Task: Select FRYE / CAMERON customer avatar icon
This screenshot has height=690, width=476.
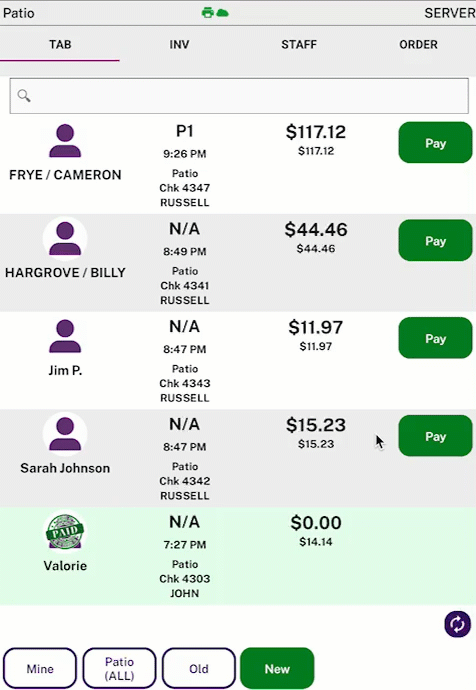Action: click(65, 141)
